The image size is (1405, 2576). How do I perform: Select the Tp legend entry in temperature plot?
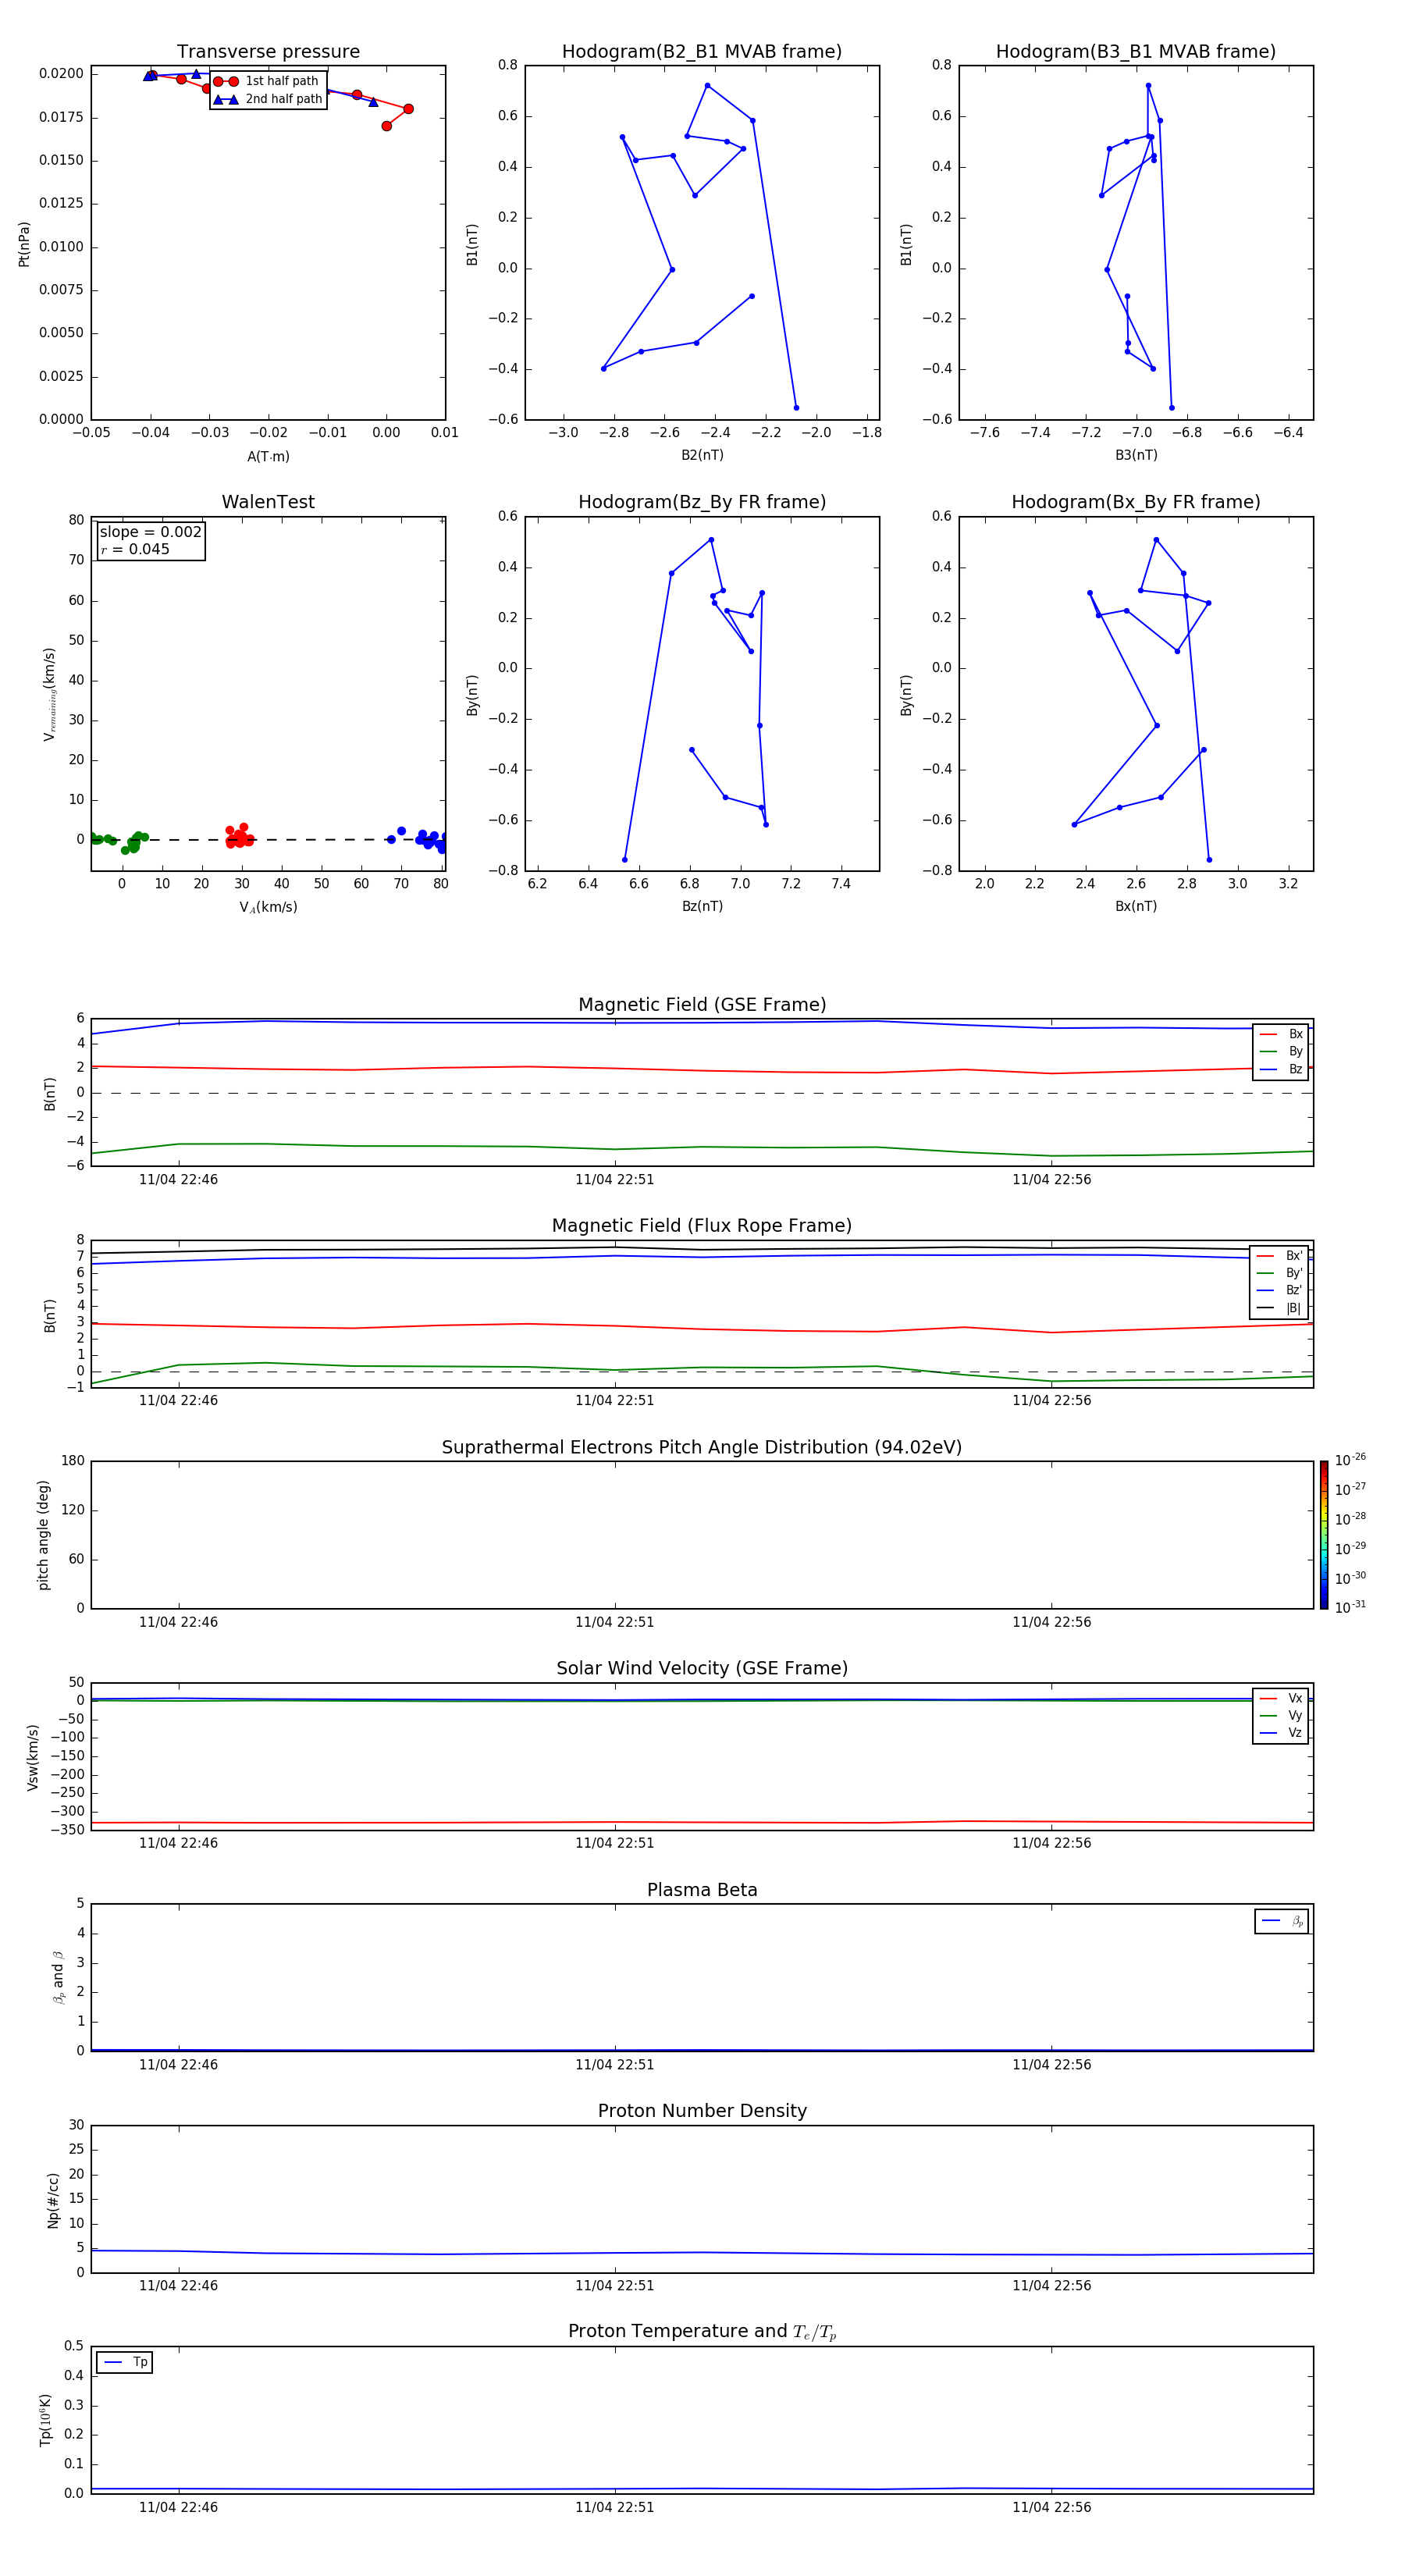click(x=125, y=2362)
